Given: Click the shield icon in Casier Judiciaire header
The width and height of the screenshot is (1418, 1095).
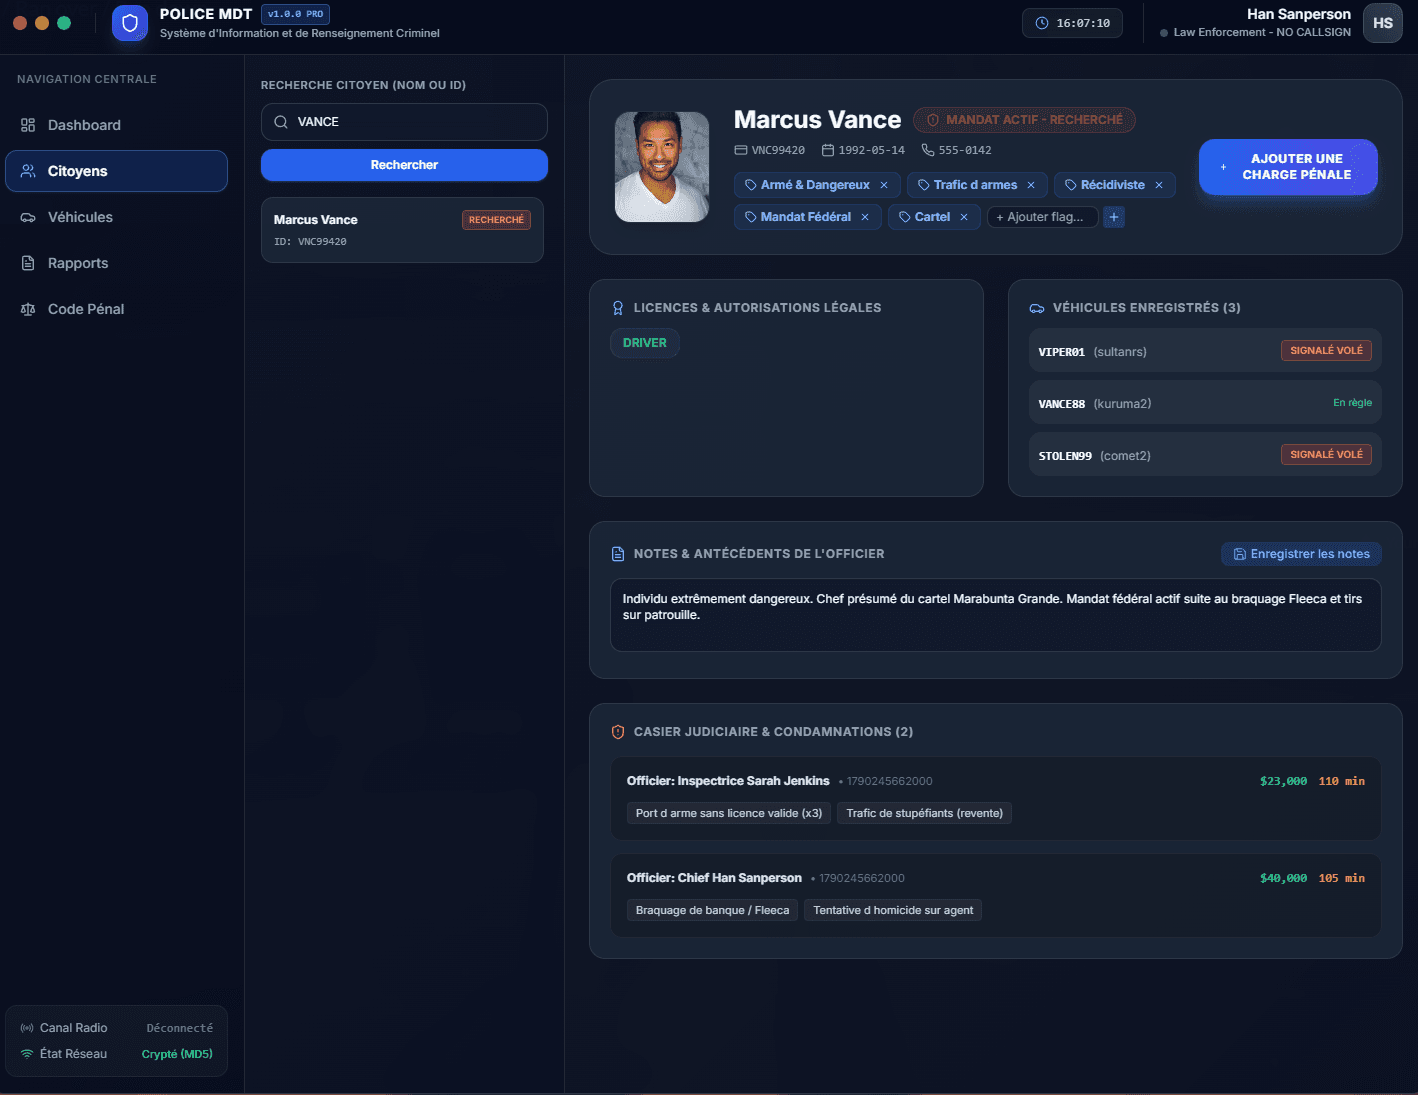Looking at the screenshot, I should (x=618, y=732).
